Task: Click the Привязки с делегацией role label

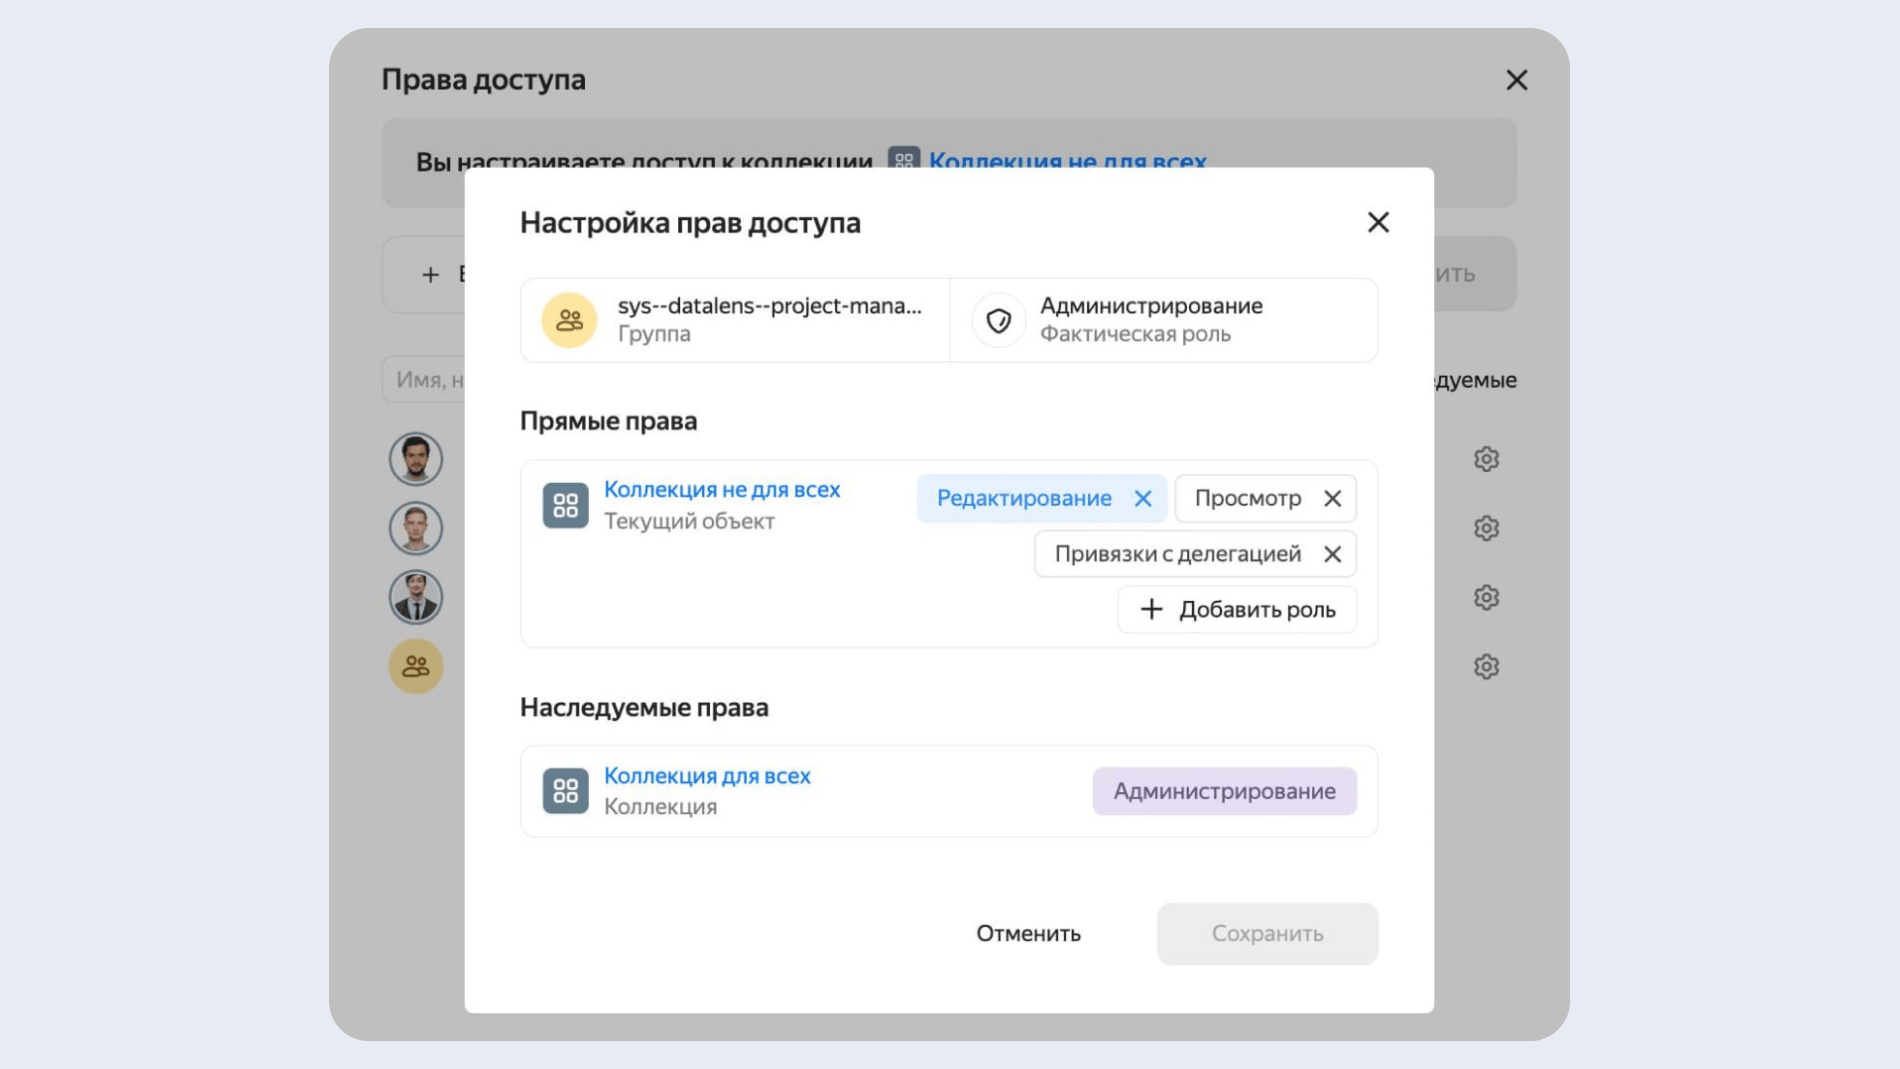Action: (x=1177, y=554)
